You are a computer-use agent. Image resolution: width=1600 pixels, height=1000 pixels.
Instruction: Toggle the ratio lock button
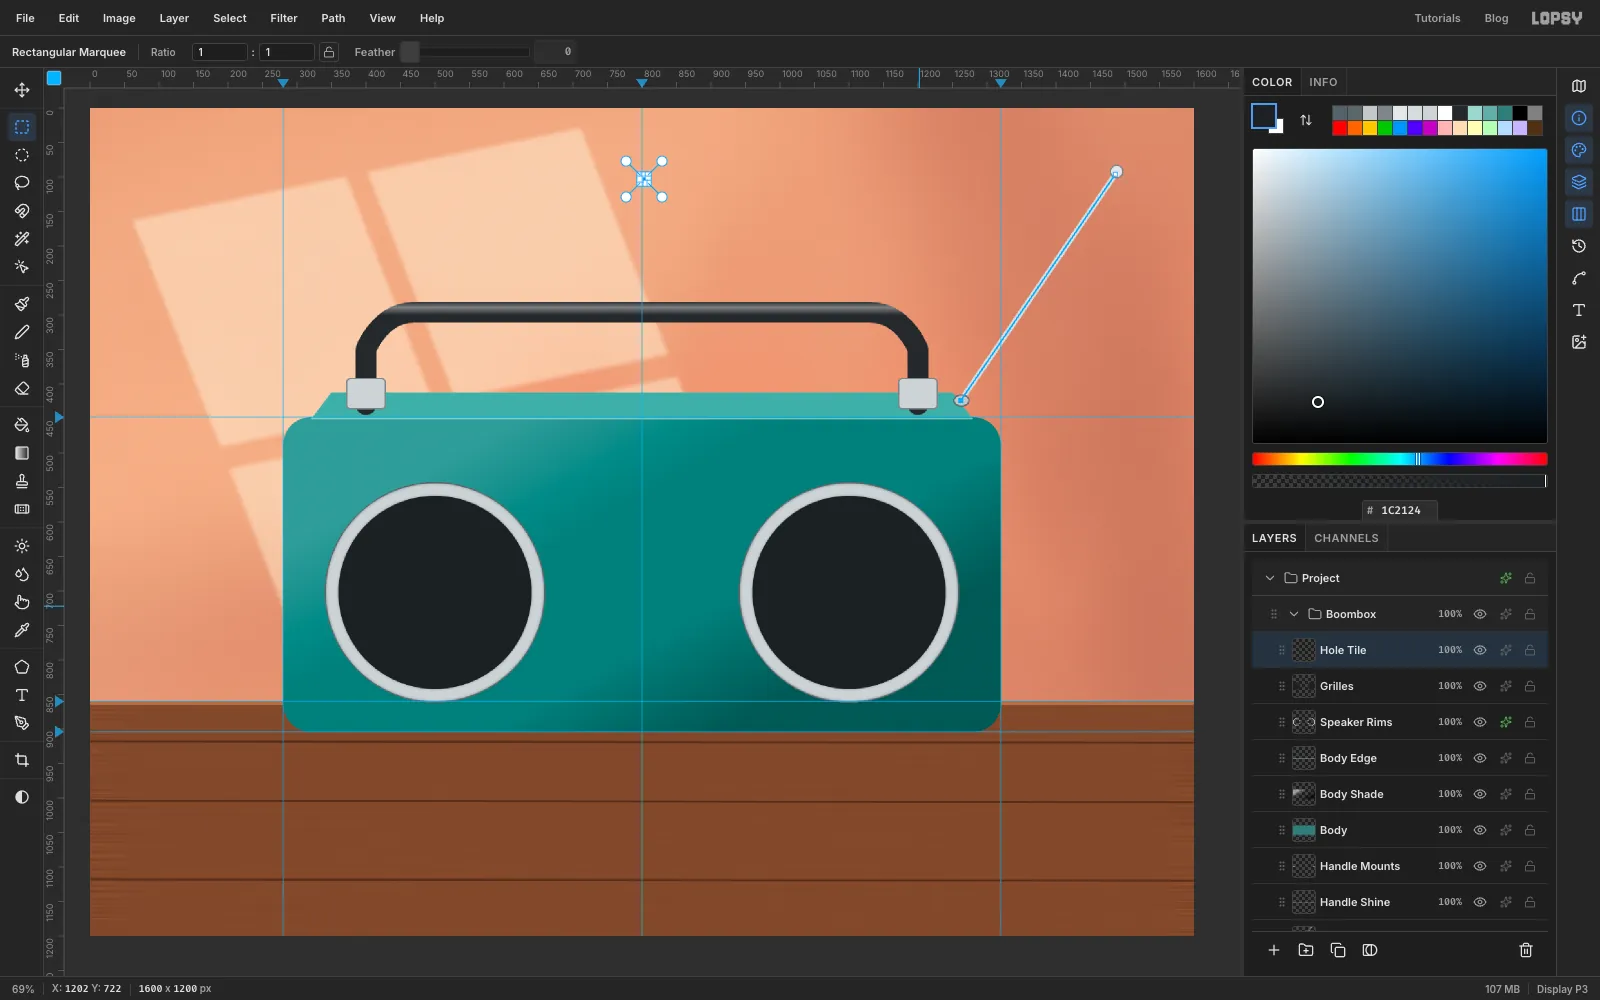(329, 52)
